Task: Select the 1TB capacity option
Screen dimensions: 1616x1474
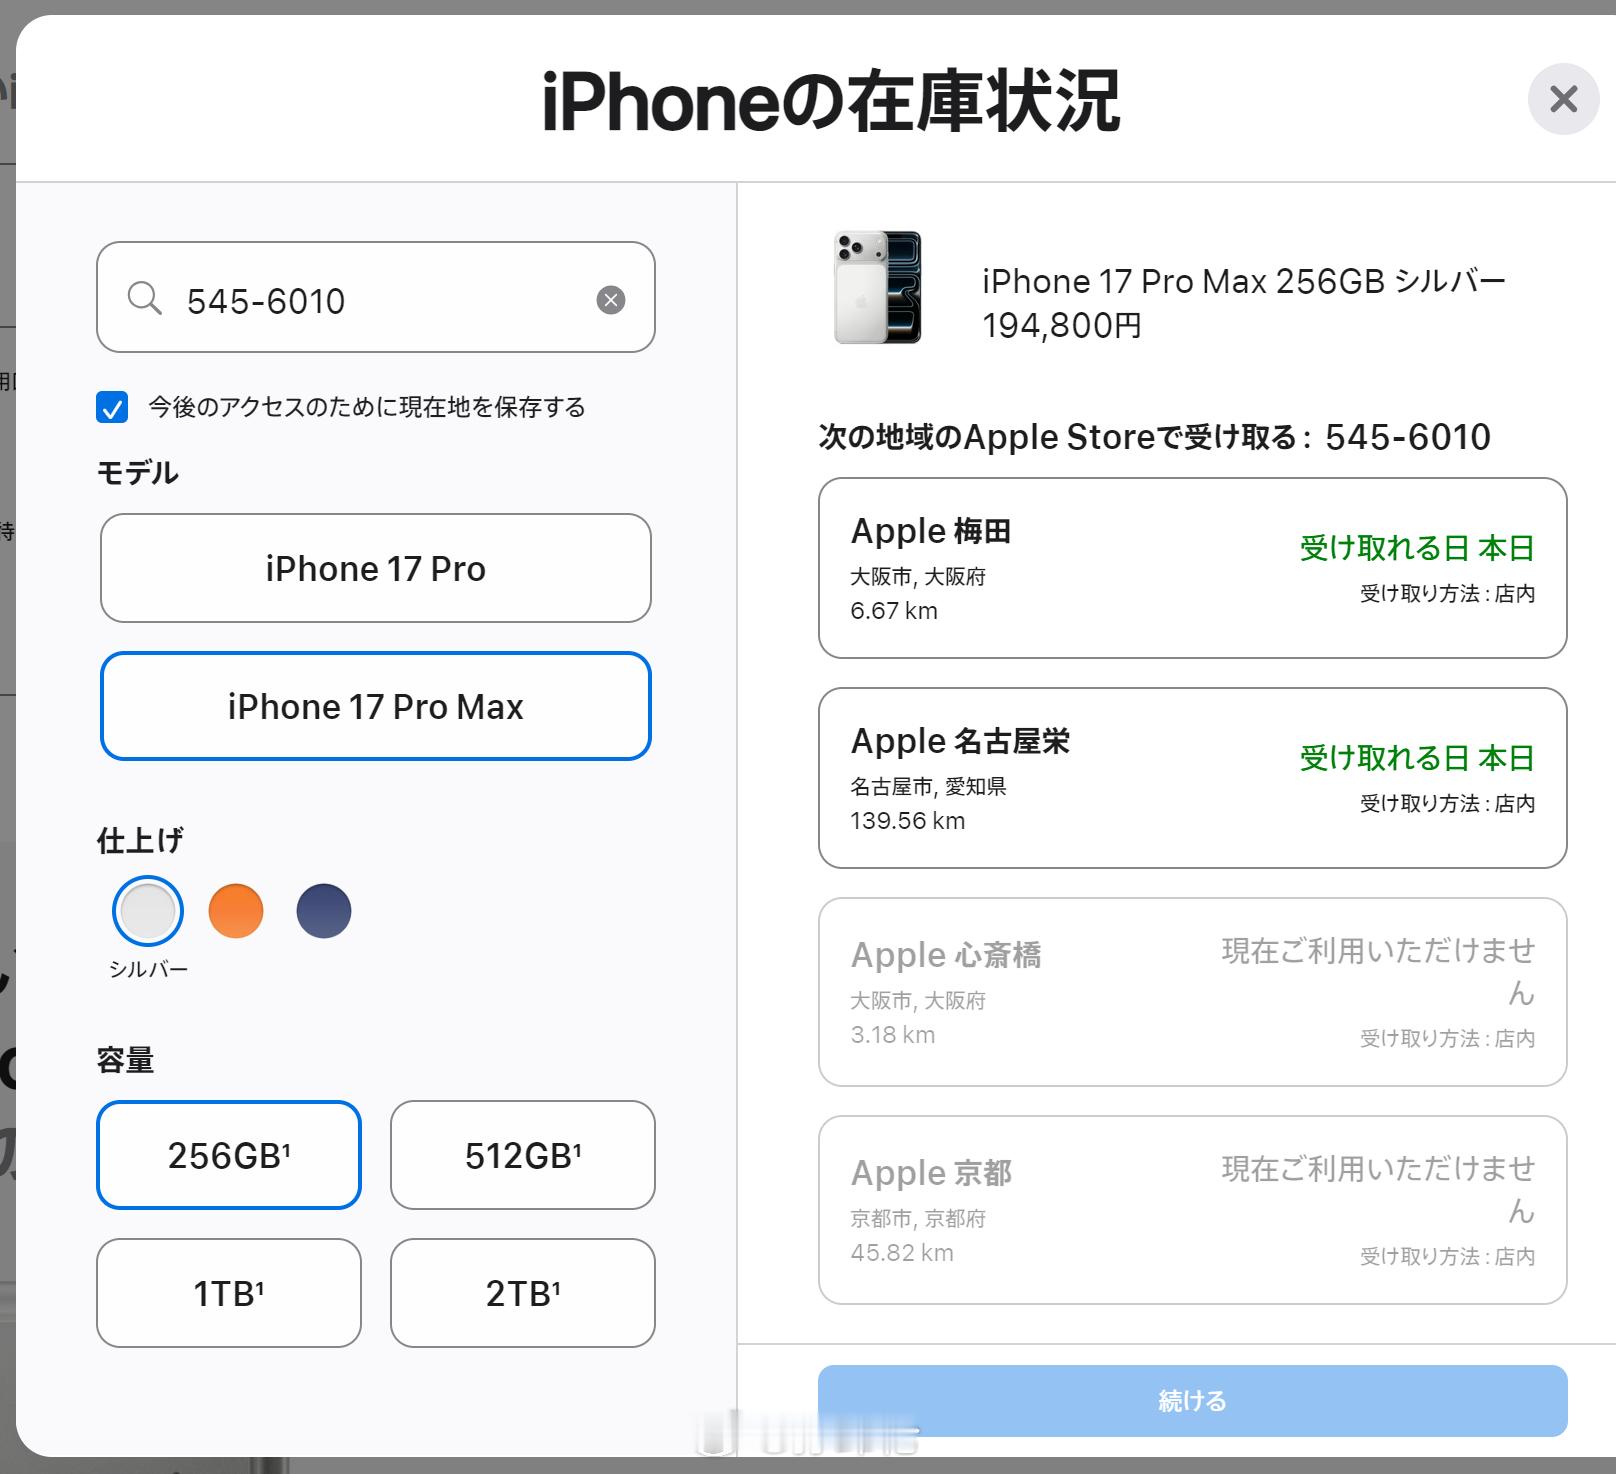Action: [229, 1293]
